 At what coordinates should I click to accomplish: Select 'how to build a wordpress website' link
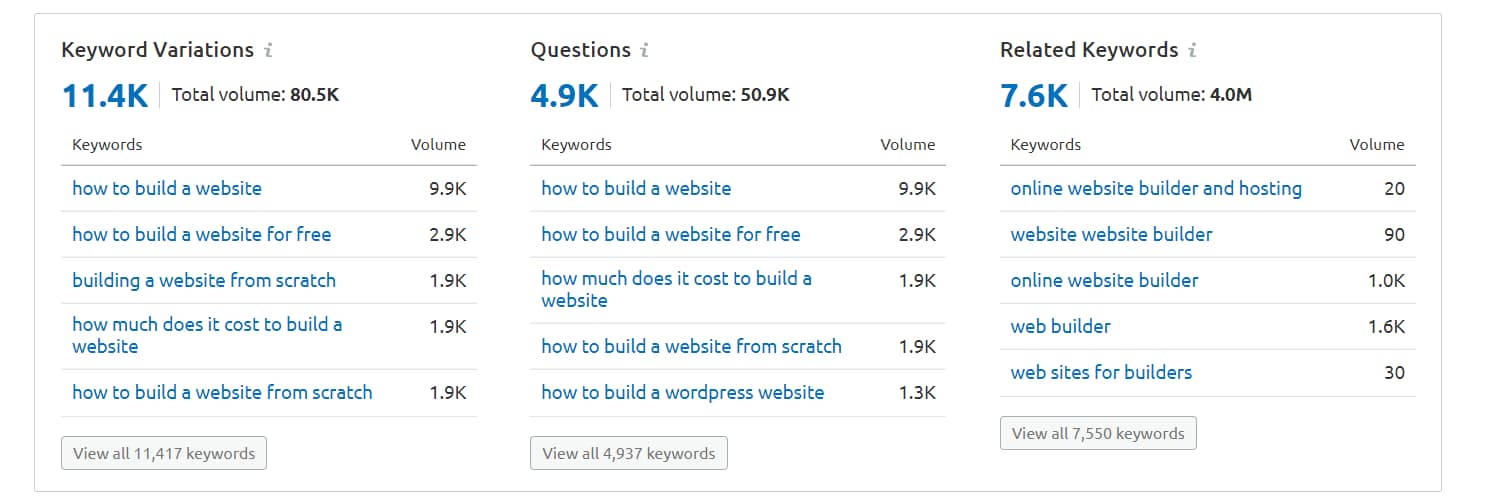(x=683, y=393)
